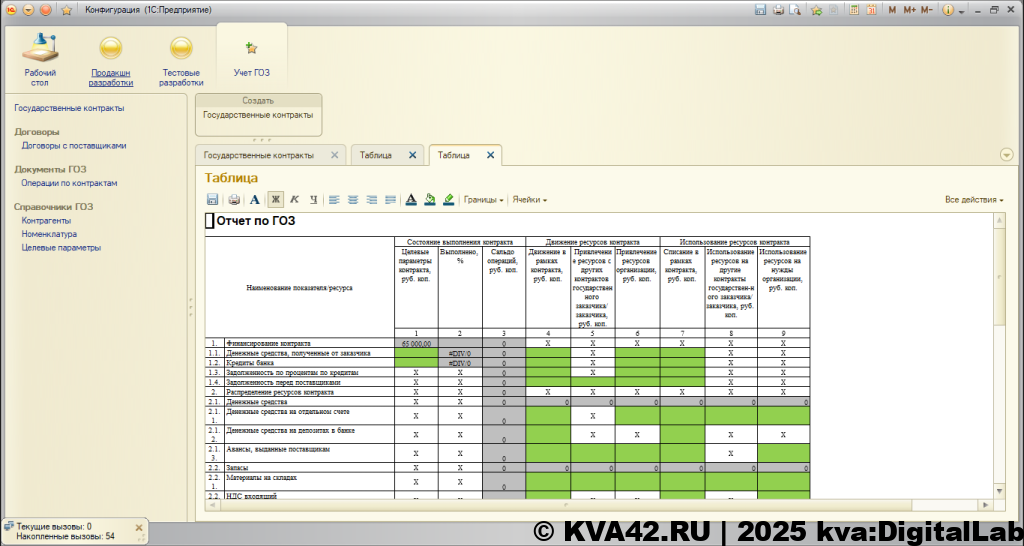Toggle underline (Ч) formatting

[x=313, y=200]
